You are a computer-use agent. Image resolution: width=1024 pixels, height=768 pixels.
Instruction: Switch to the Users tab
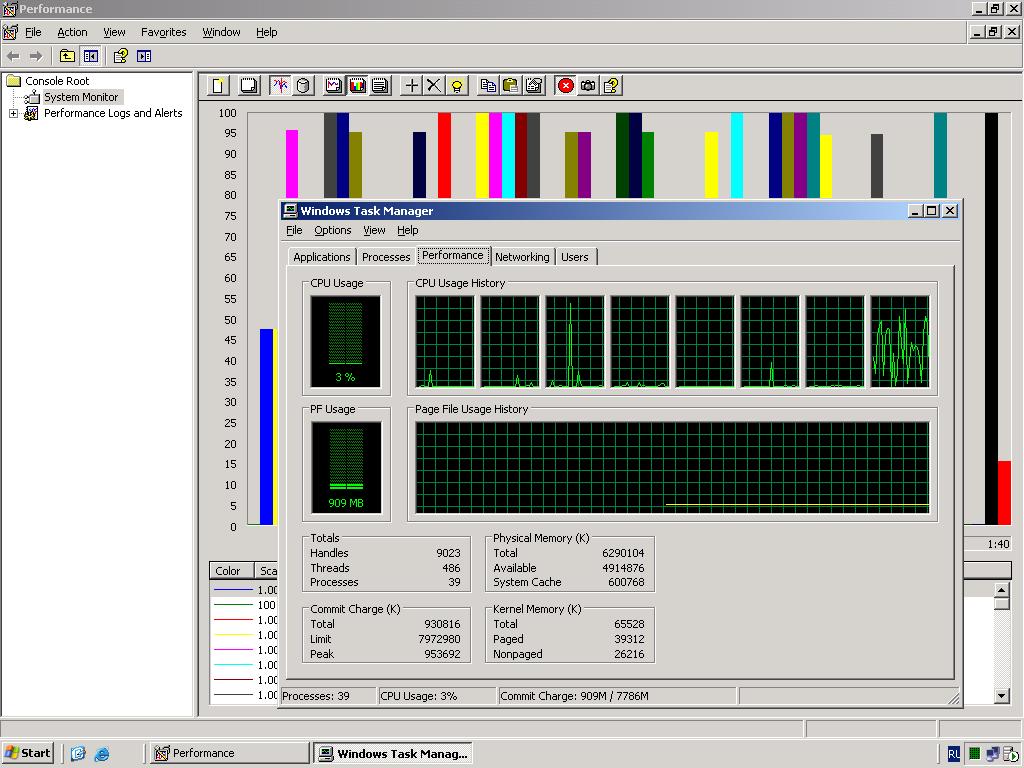[575, 257]
